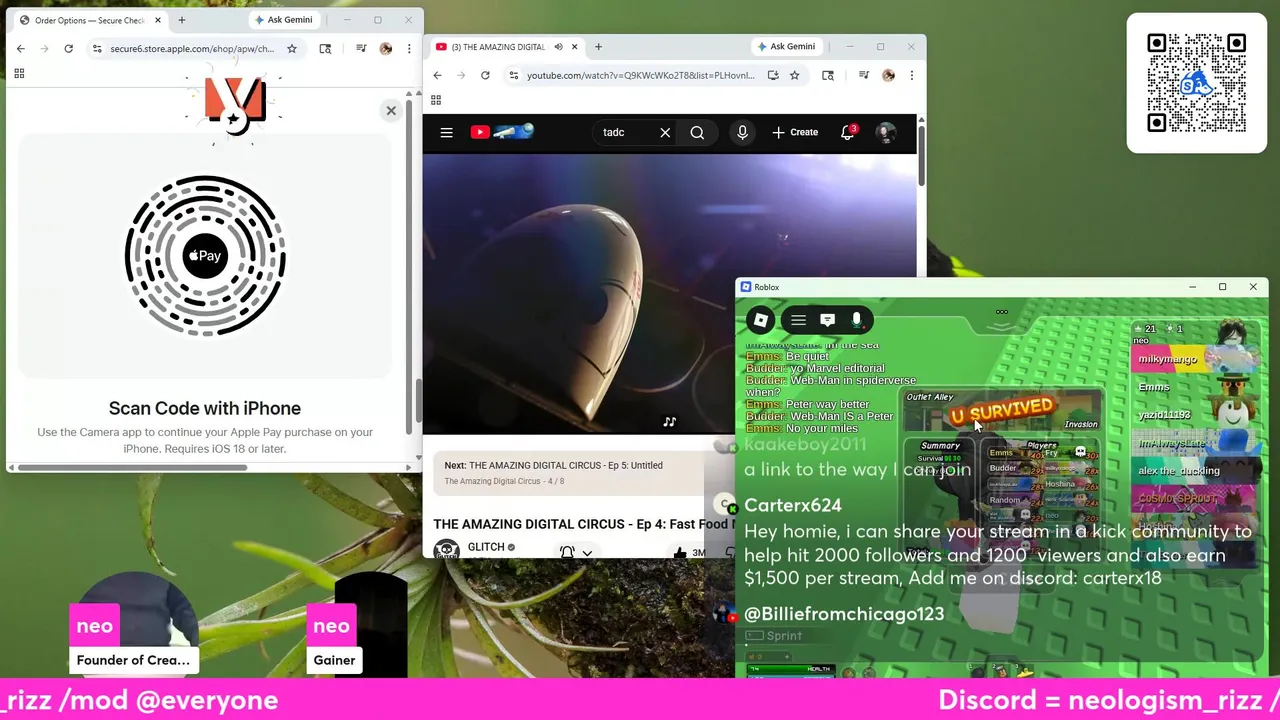Viewport: 1280px width, 720px height.
Task: Open the Roblox logo menu button
Action: [x=761, y=320]
